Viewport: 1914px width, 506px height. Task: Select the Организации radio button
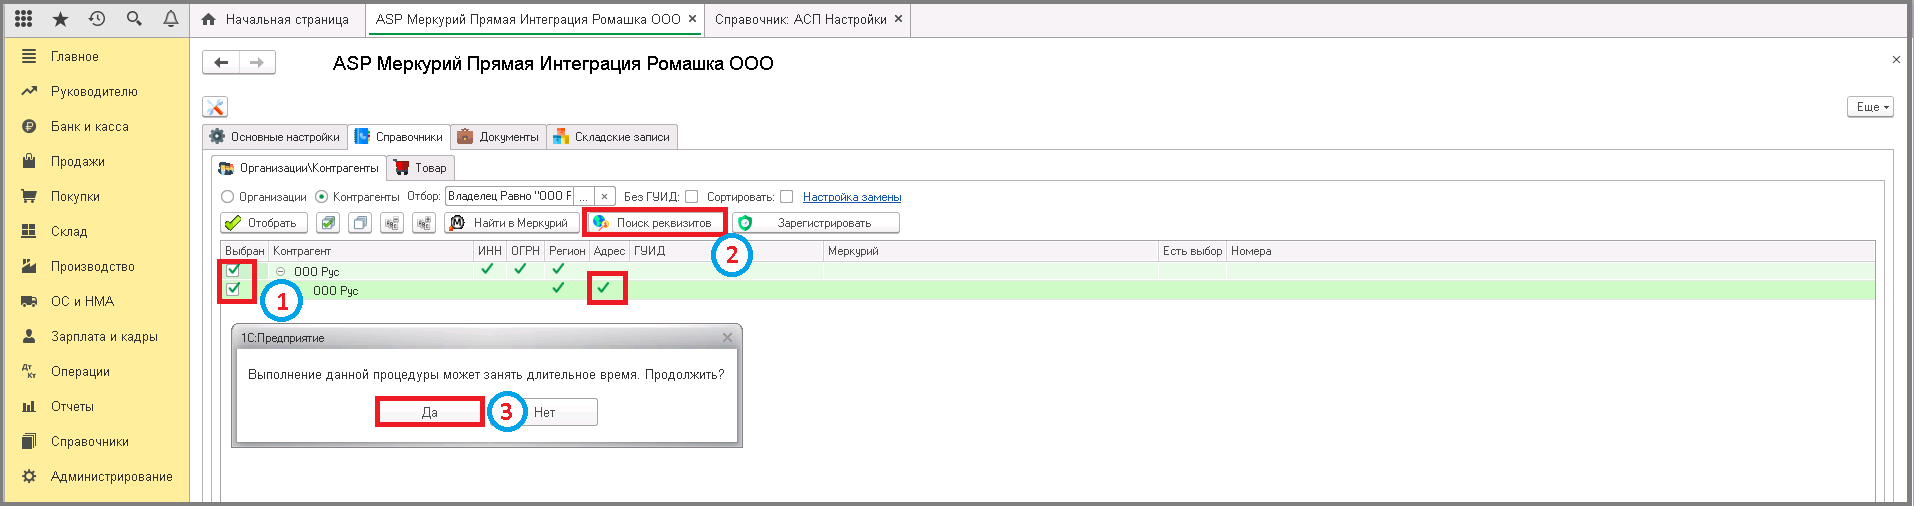[227, 197]
